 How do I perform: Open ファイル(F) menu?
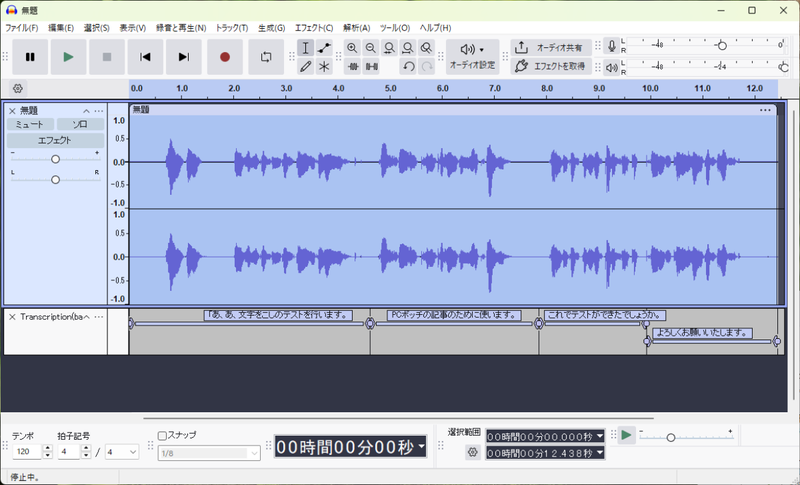pos(21,28)
